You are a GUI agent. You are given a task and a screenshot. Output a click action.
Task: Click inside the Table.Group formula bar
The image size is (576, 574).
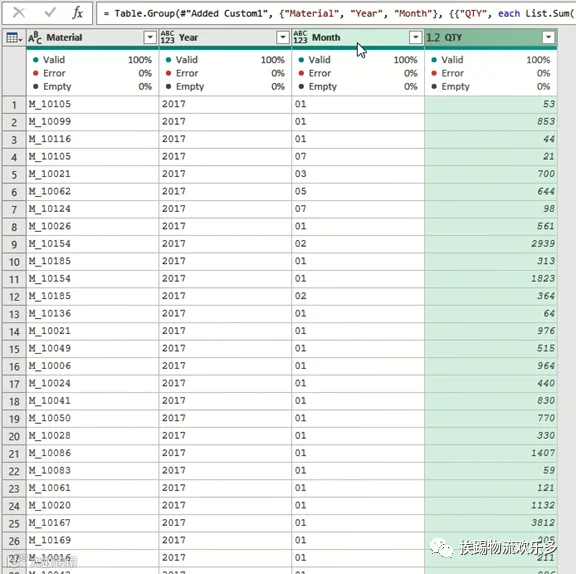pos(336,14)
